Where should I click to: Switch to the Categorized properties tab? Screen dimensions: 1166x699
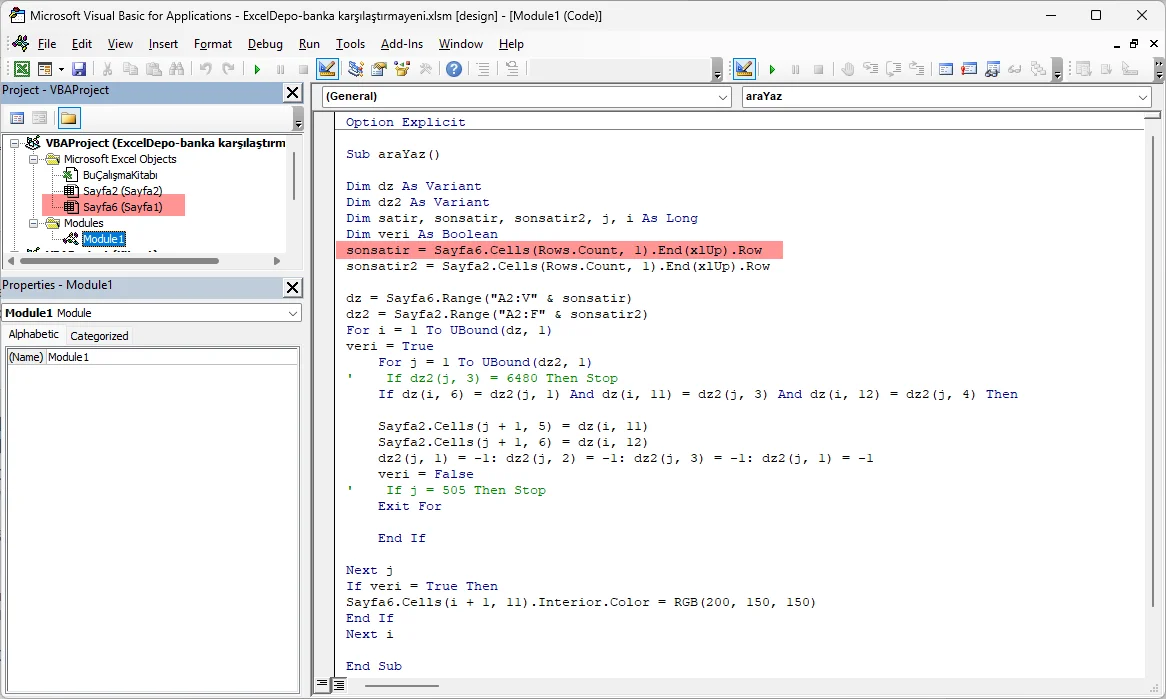(x=99, y=336)
